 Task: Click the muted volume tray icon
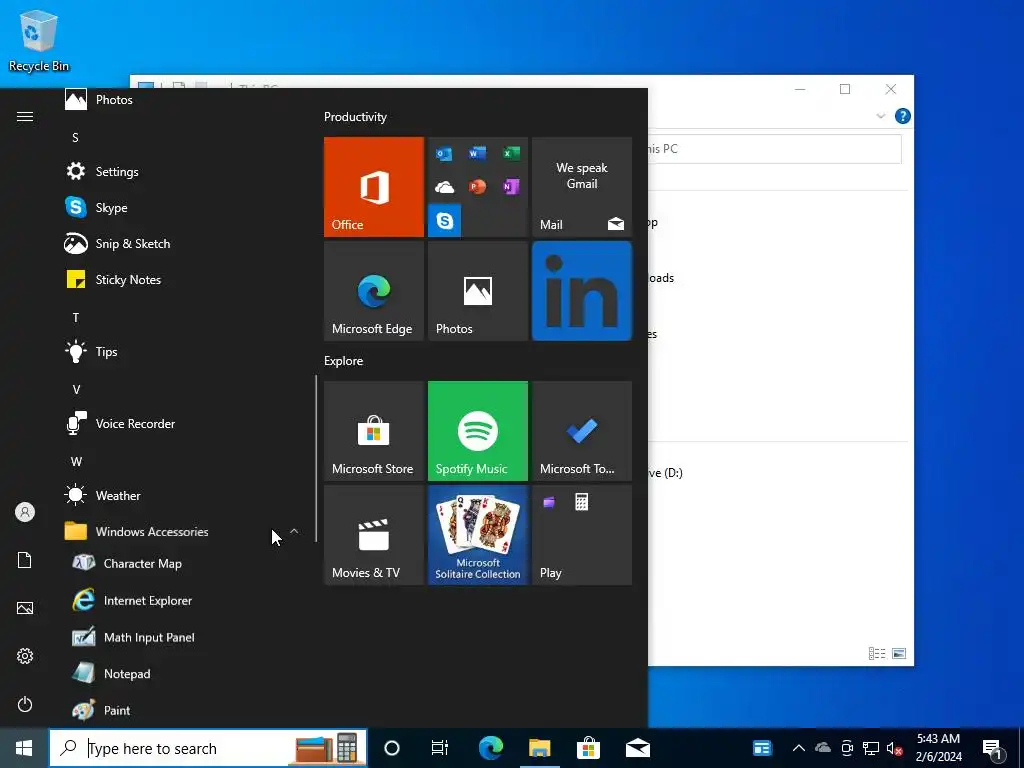tap(894, 748)
